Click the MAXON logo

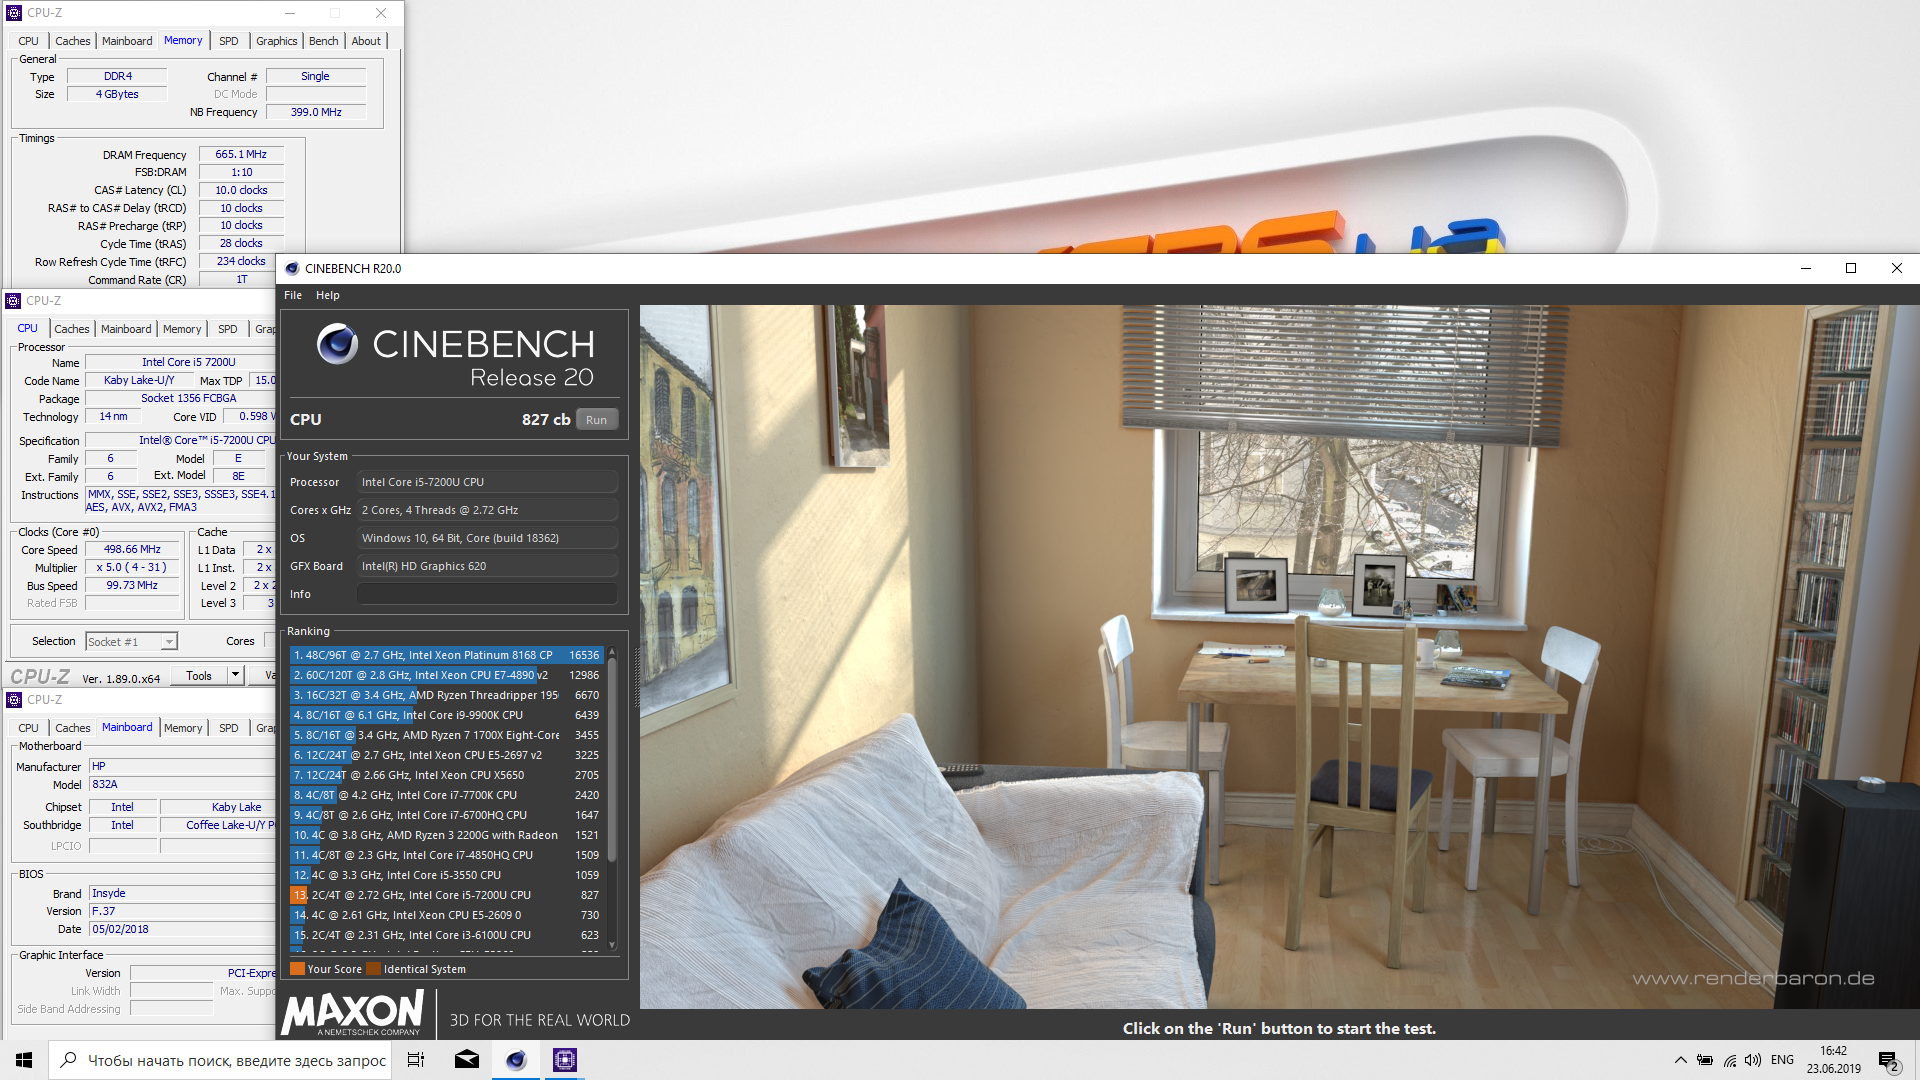click(x=354, y=1013)
